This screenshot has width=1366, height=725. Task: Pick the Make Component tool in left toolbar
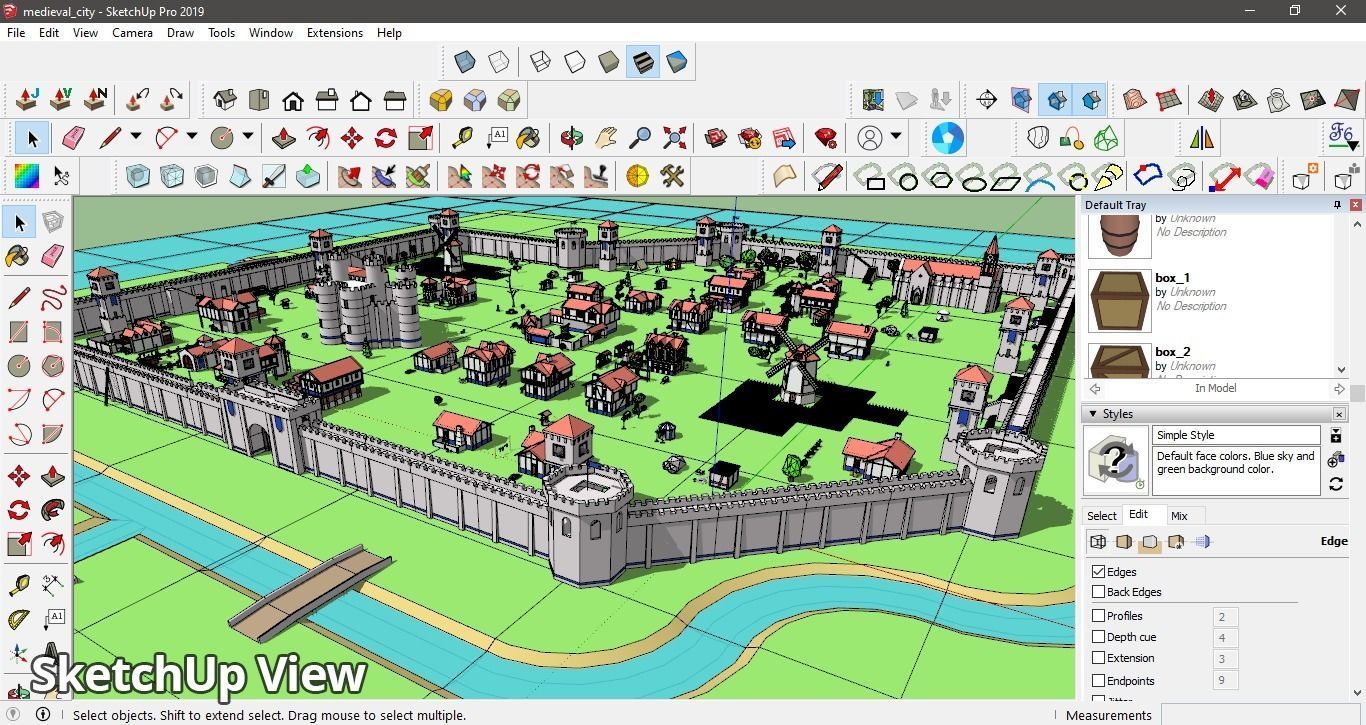coord(53,221)
